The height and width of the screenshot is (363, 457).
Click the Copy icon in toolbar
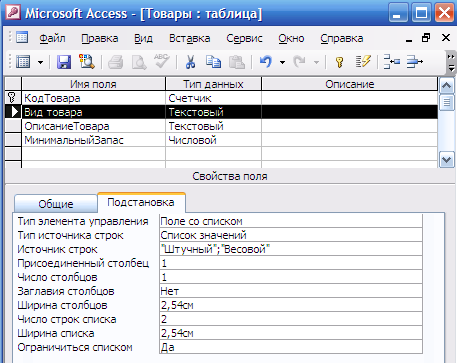[x=213, y=62]
